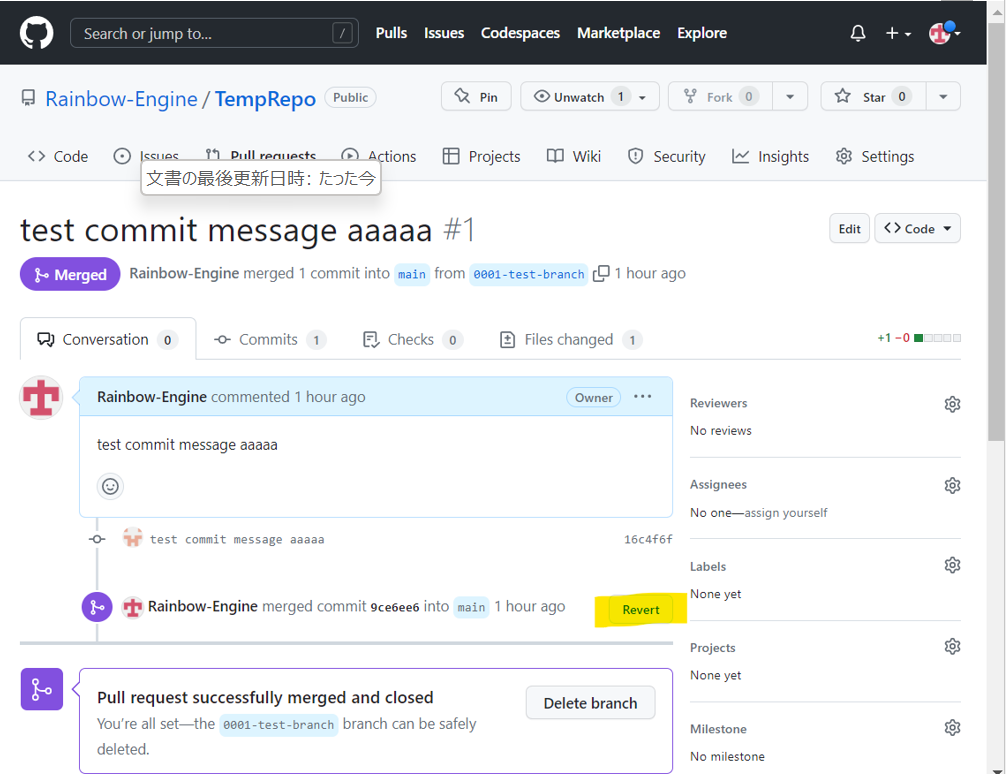Open the comment's three-dot options menu
The height and width of the screenshot is (774, 1006).
pos(642,397)
